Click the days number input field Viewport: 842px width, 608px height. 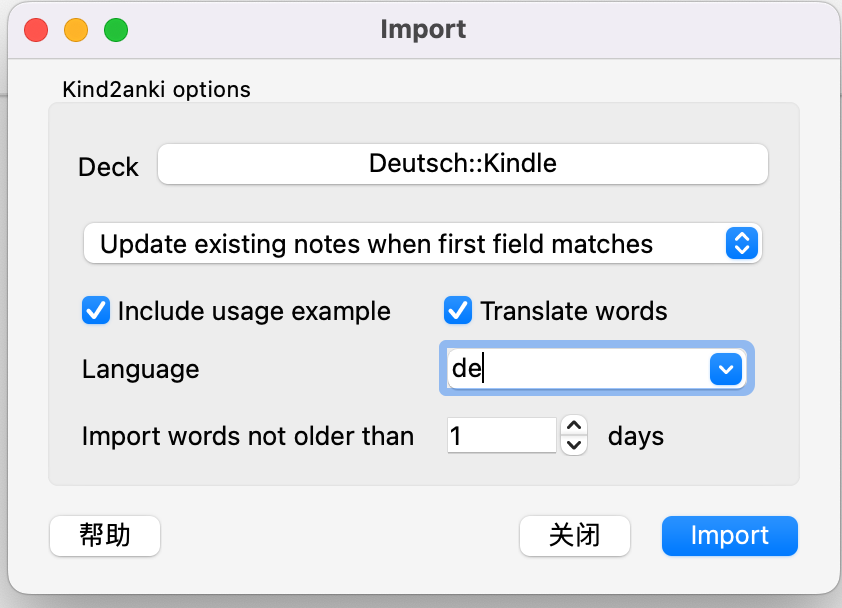coord(500,436)
